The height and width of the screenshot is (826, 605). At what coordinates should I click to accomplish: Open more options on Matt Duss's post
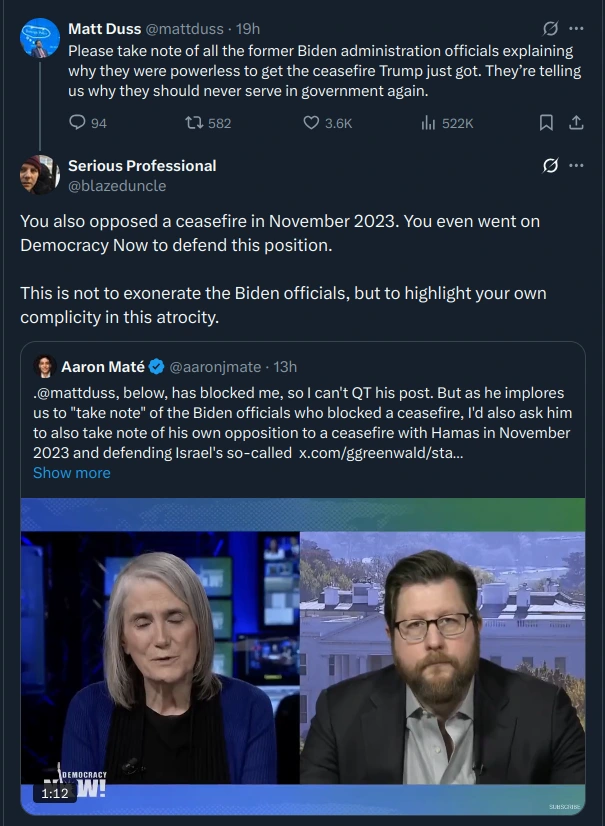[576, 29]
